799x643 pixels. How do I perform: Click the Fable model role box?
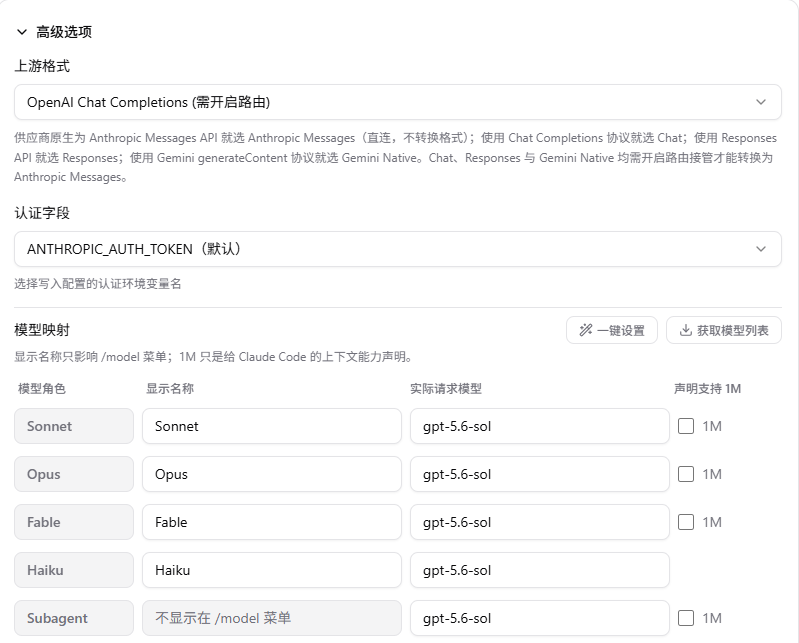[74, 522]
